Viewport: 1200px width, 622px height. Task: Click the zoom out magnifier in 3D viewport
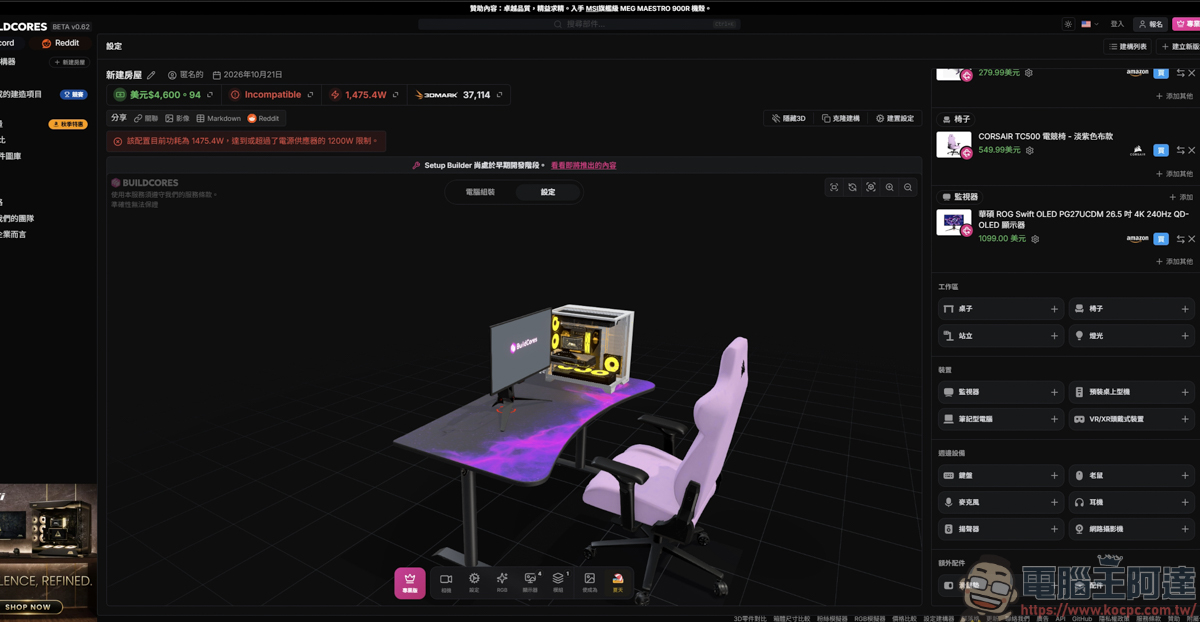pyautogui.click(x=908, y=187)
